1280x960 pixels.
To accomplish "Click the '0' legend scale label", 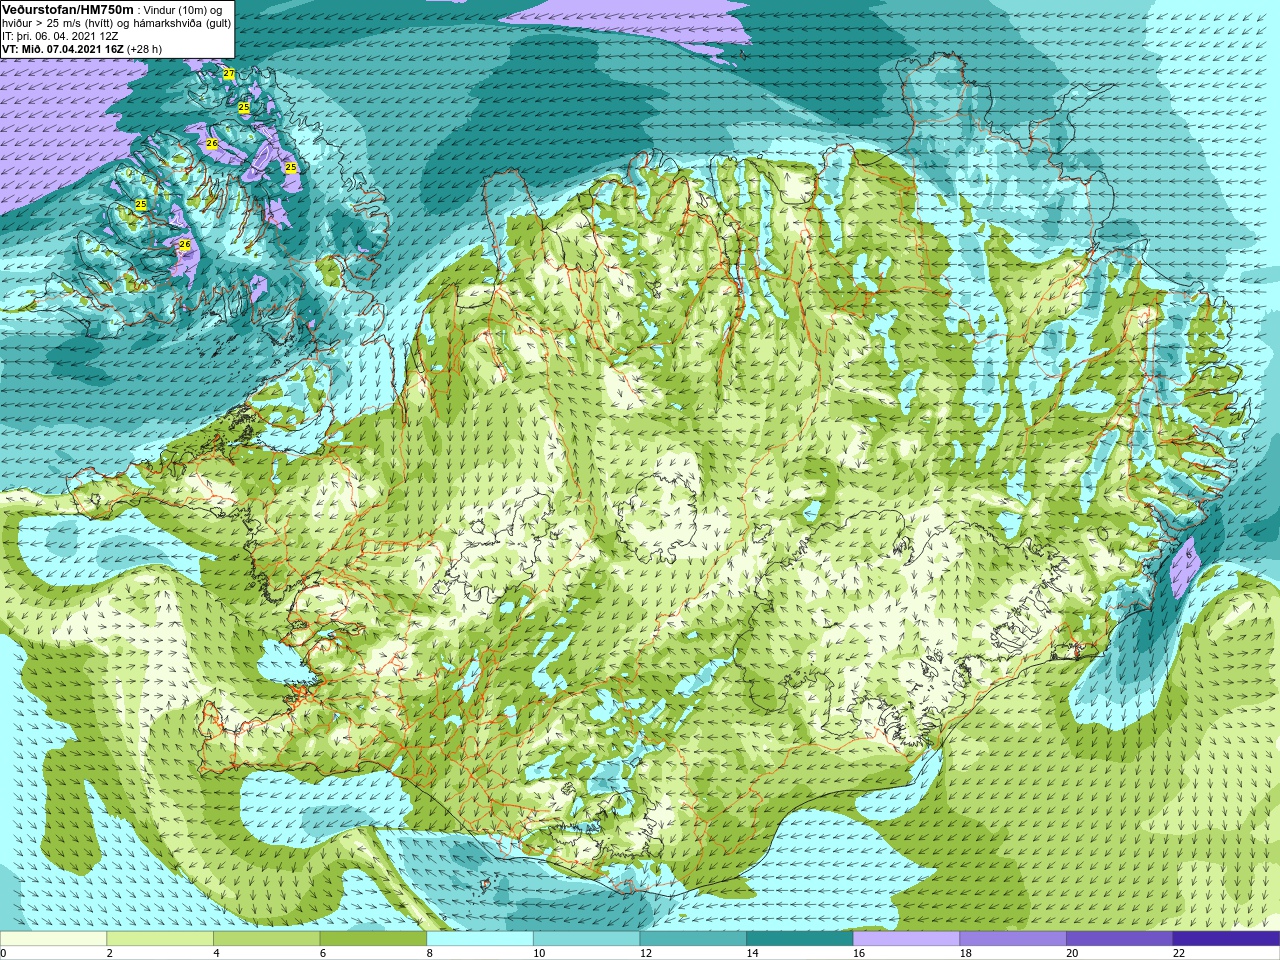I will pos(3,953).
